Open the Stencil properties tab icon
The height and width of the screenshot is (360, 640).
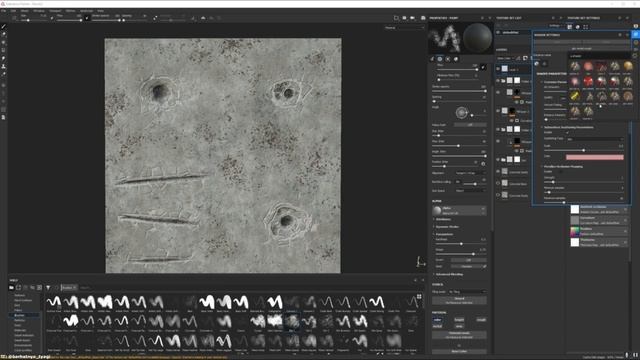pyautogui.click(x=448, y=59)
